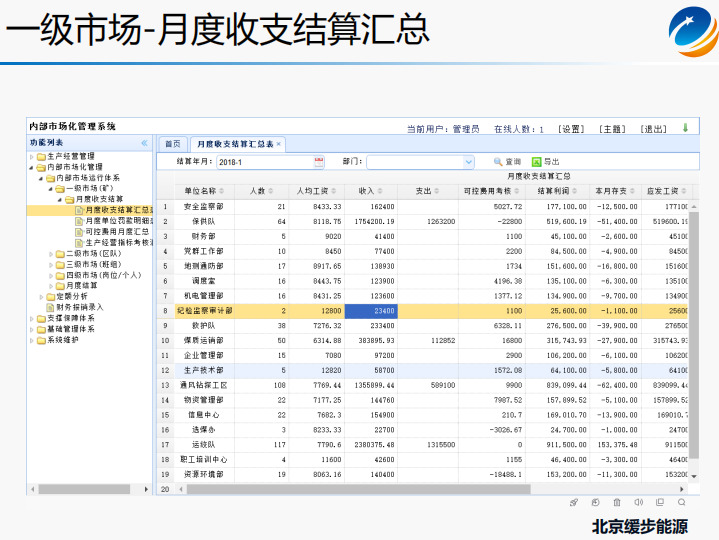719x540 pixels.
Task: Click the left panel scroll-right arrow
Action: 146,489
